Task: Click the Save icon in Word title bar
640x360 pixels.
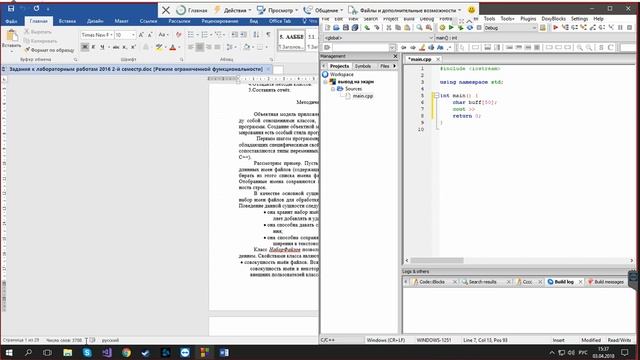Action: coord(11,8)
